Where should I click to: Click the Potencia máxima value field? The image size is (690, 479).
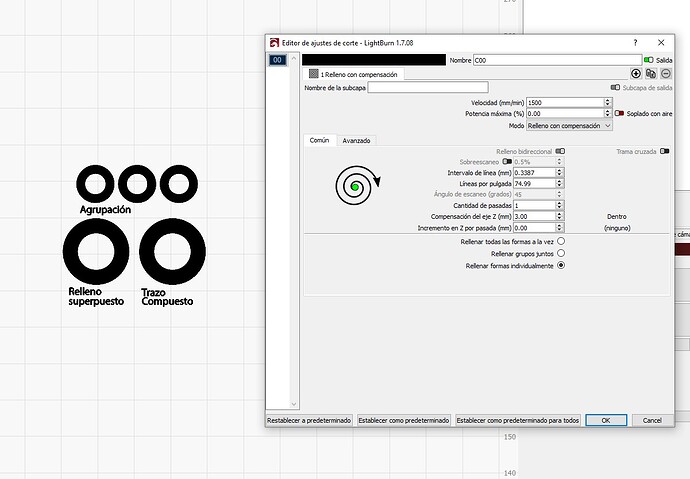click(x=565, y=113)
